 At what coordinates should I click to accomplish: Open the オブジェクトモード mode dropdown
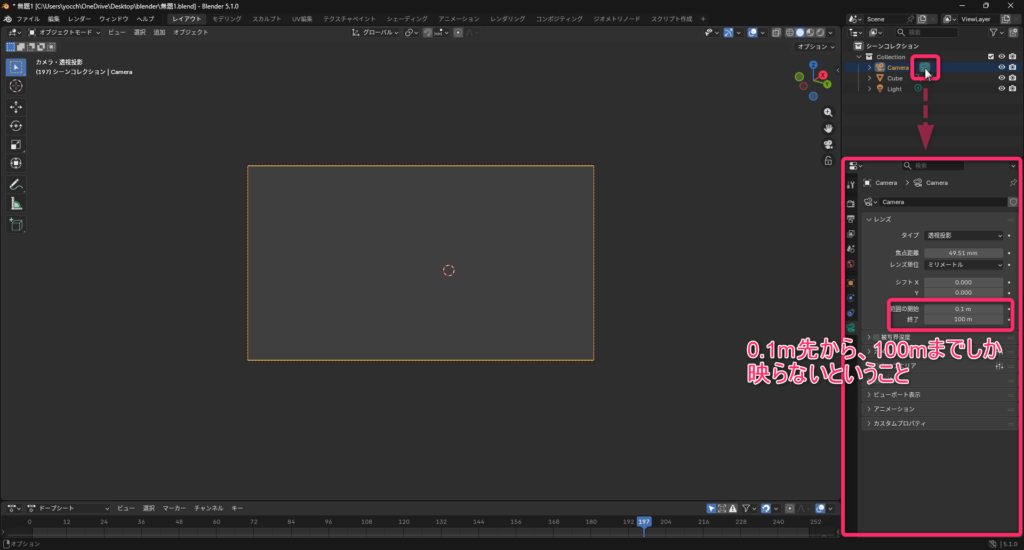(64, 32)
